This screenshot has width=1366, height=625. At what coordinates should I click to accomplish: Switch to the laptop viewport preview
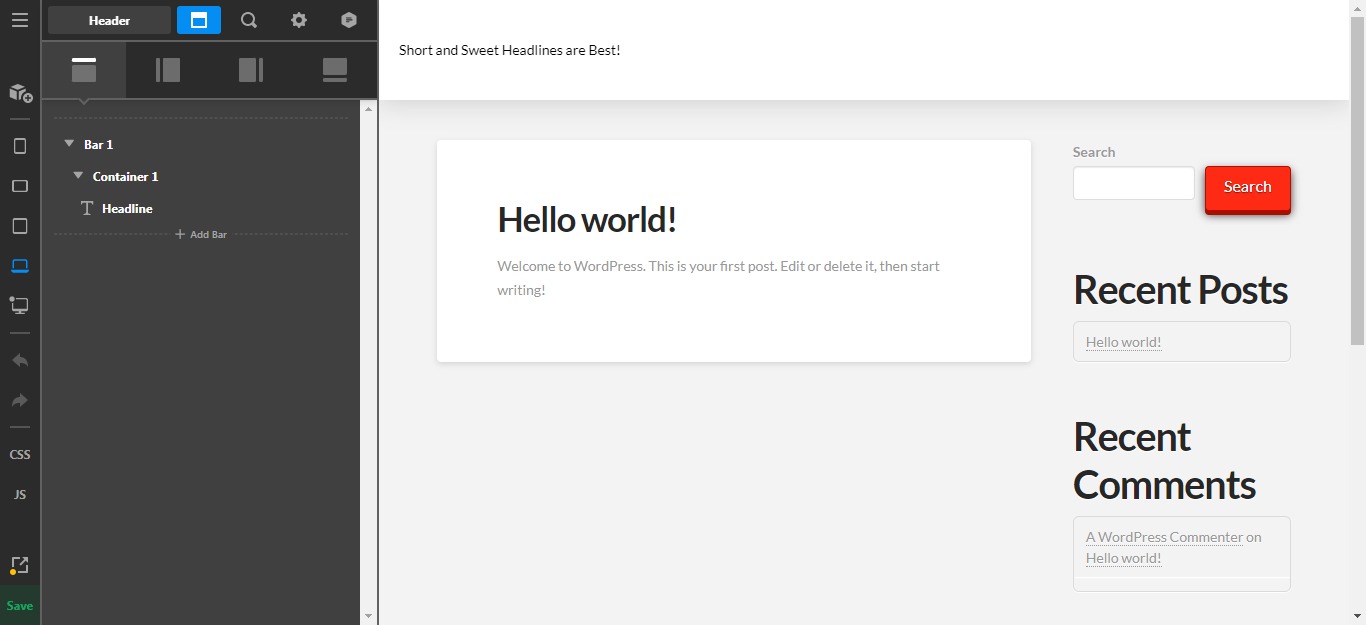[x=20, y=266]
